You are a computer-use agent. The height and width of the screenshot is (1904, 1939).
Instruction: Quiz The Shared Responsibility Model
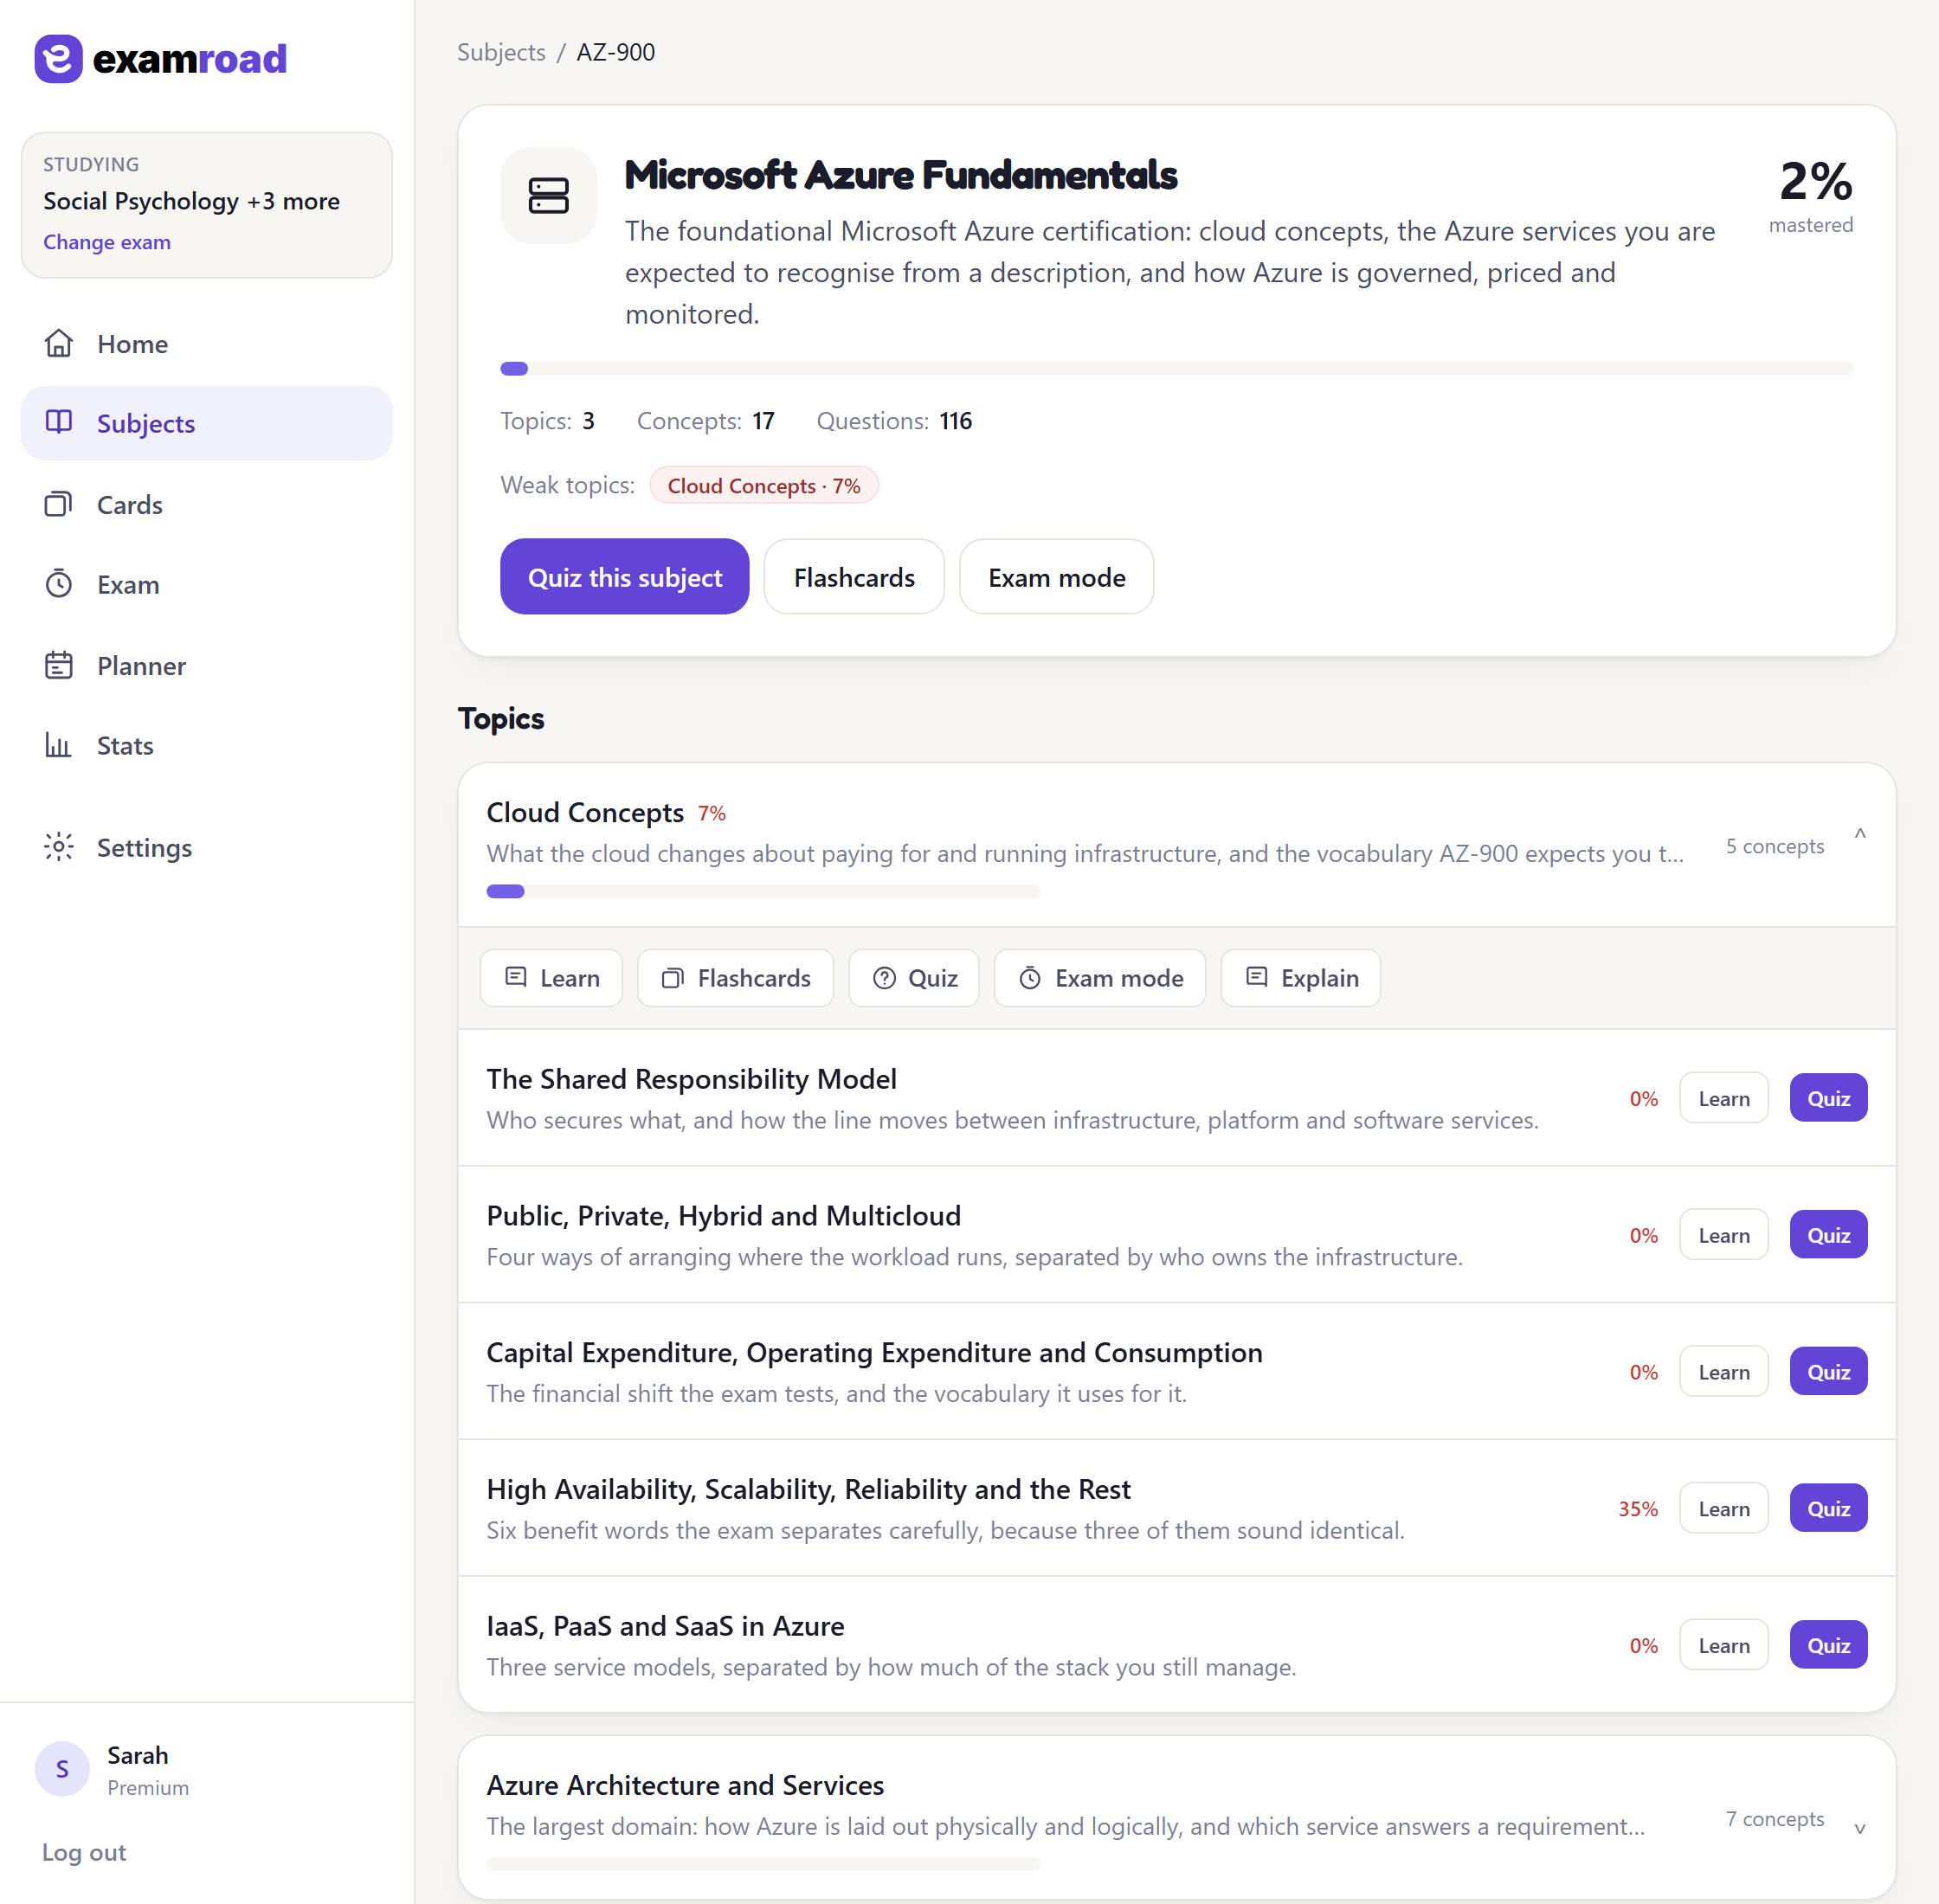coord(1829,1098)
